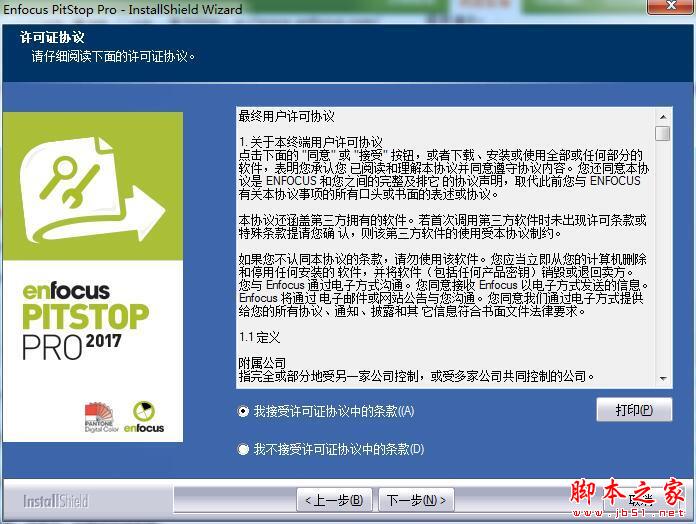Click the PitStop Pro document wrench logo

(93, 189)
